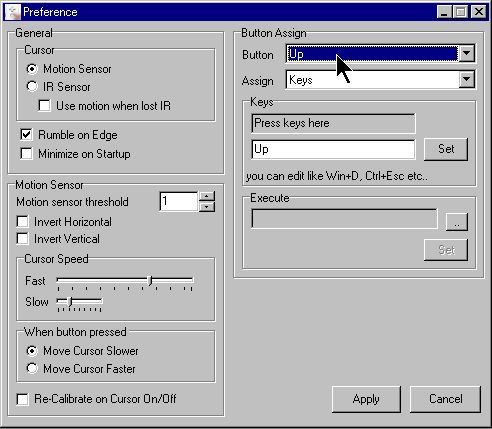Enable Use motion when lost IR
The image size is (492, 429).
coord(44,105)
